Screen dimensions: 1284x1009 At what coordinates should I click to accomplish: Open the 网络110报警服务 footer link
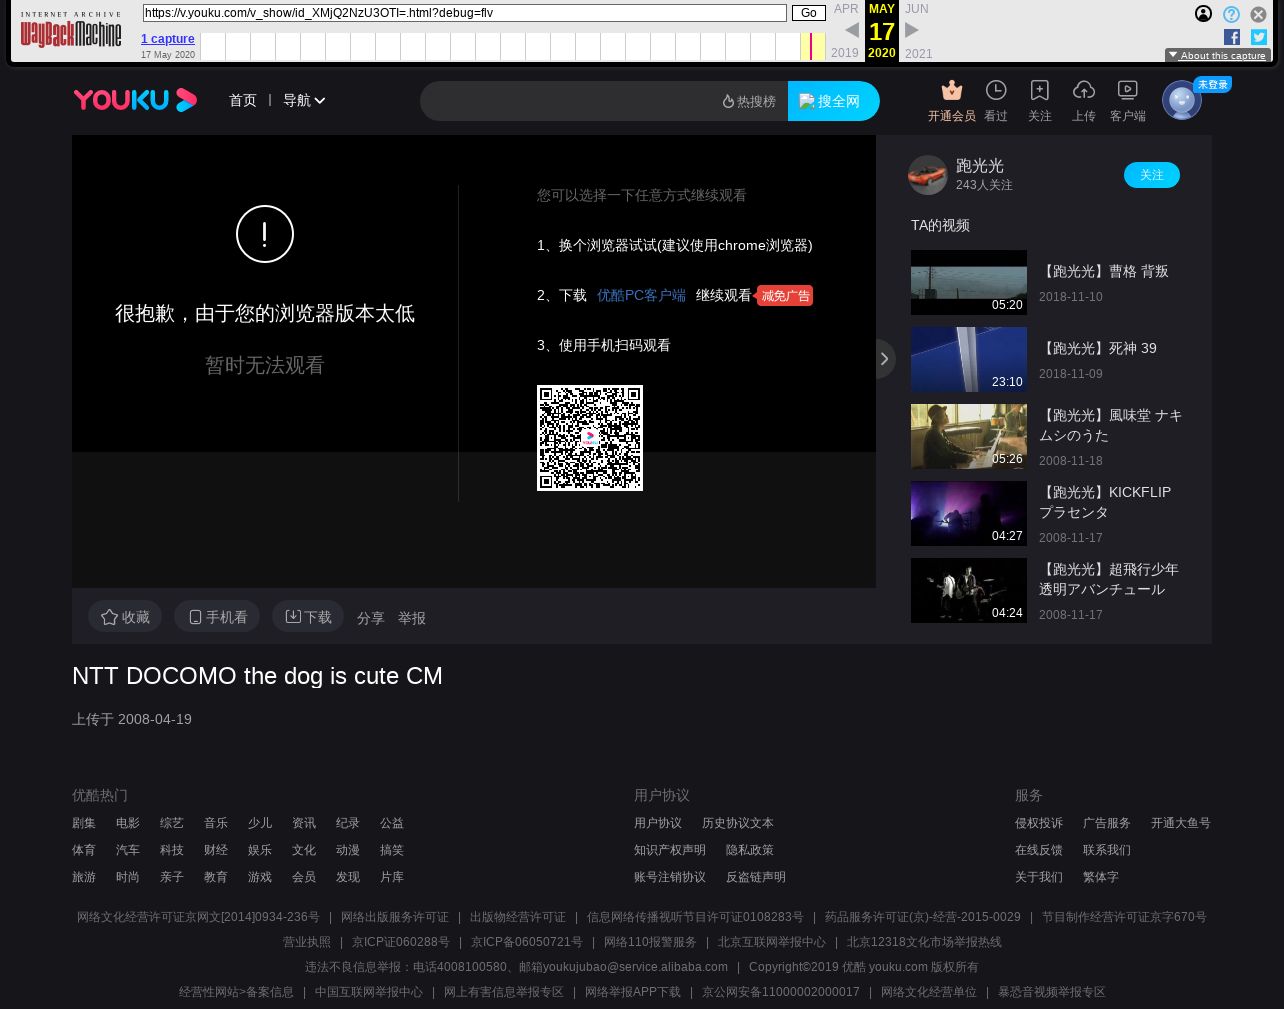pyautogui.click(x=650, y=942)
